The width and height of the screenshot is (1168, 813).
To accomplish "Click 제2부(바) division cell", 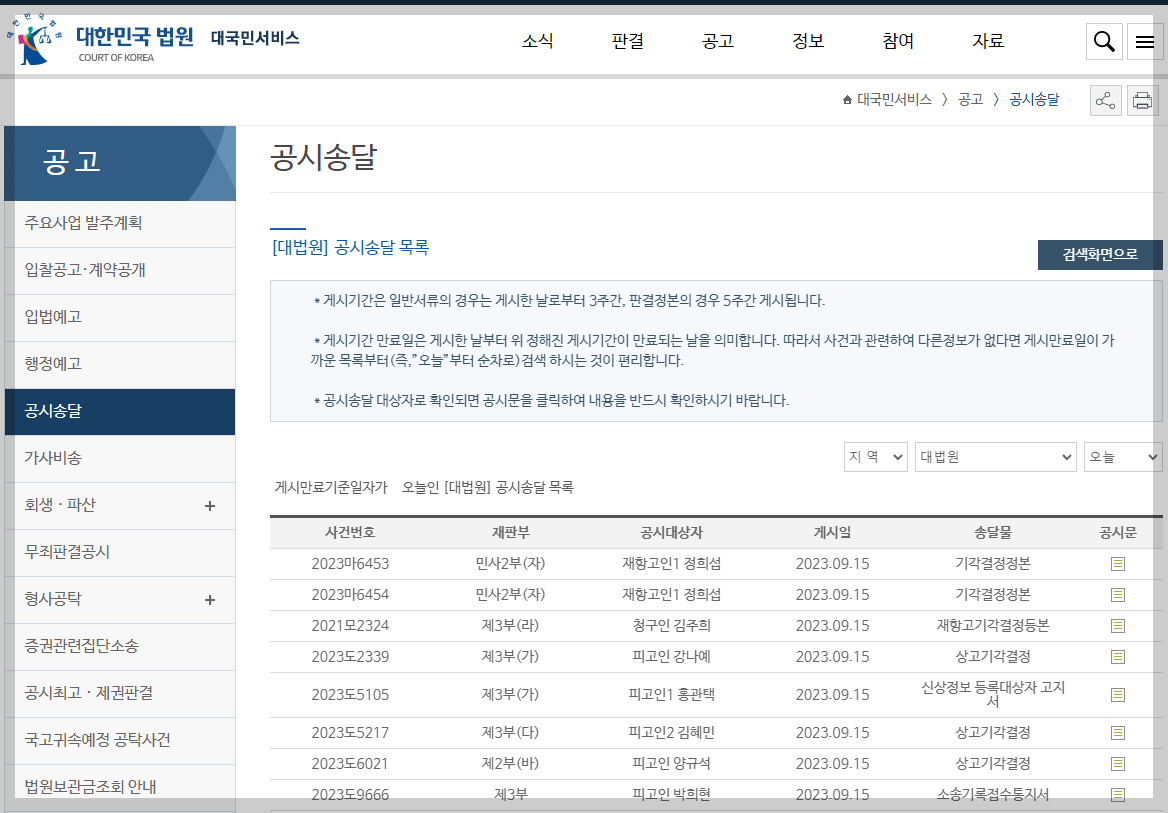I will click(x=510, y=764).
